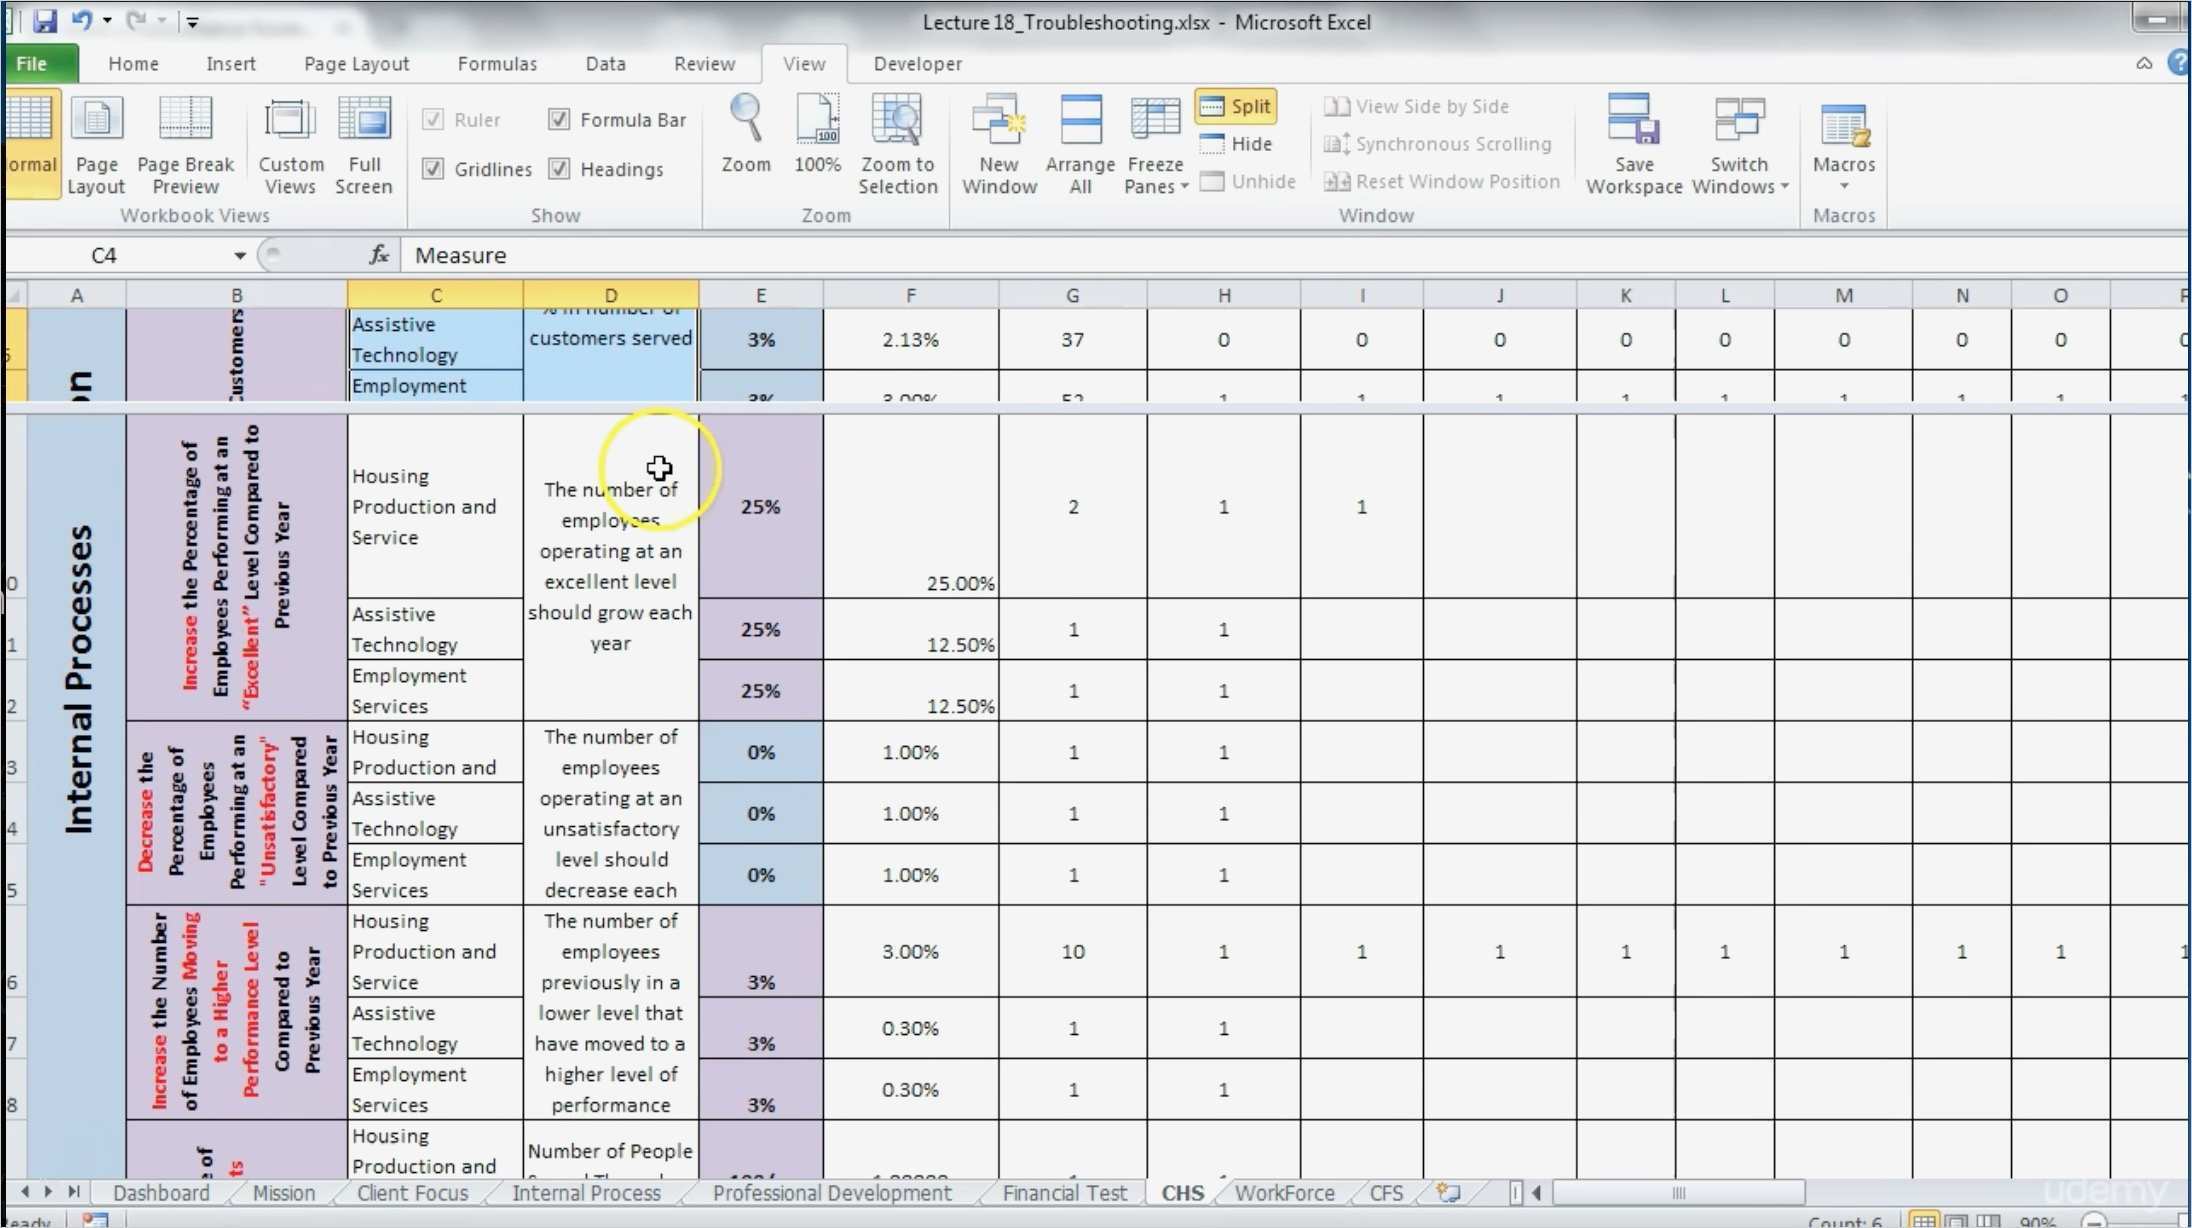Image resolution: width=2192 pixels, height=1228 pixels.
Task: Open a New Window
Action: (998, 122)
